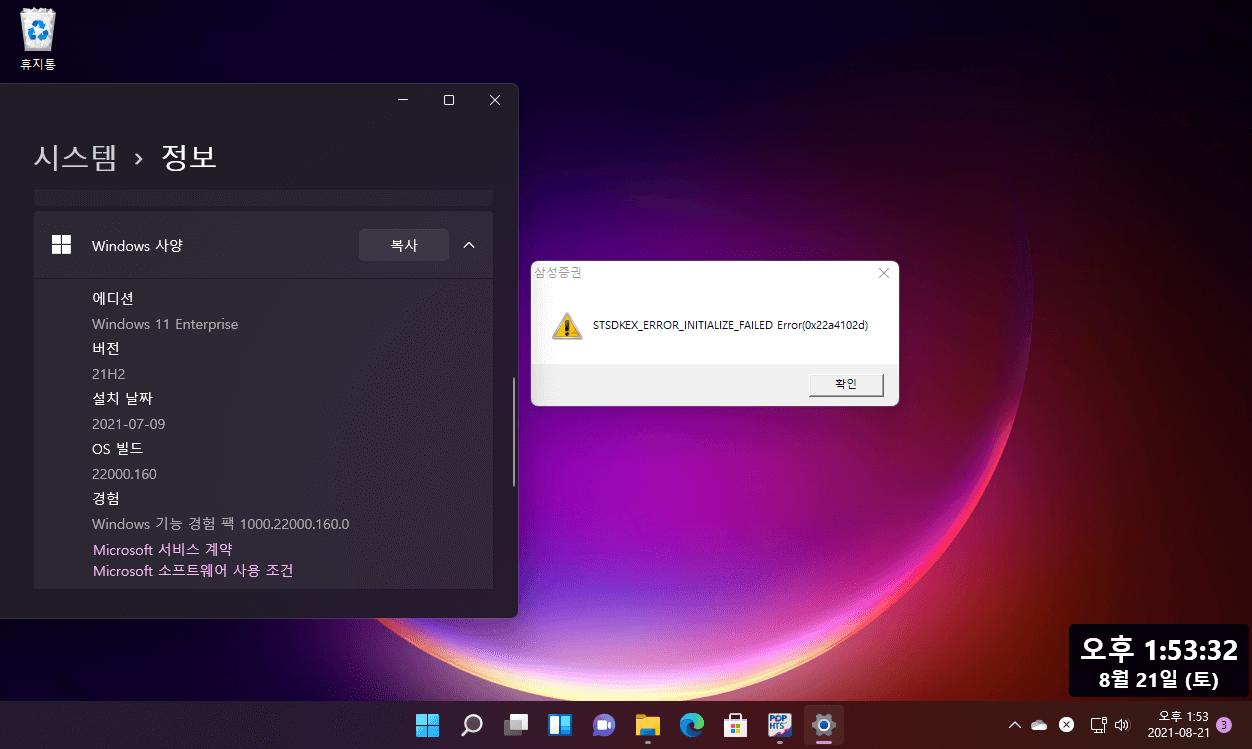This screenshot has height=749, width=1252.
Task: Launch Microsoft Edge from taskbar
Action: [x=692, y=725]
